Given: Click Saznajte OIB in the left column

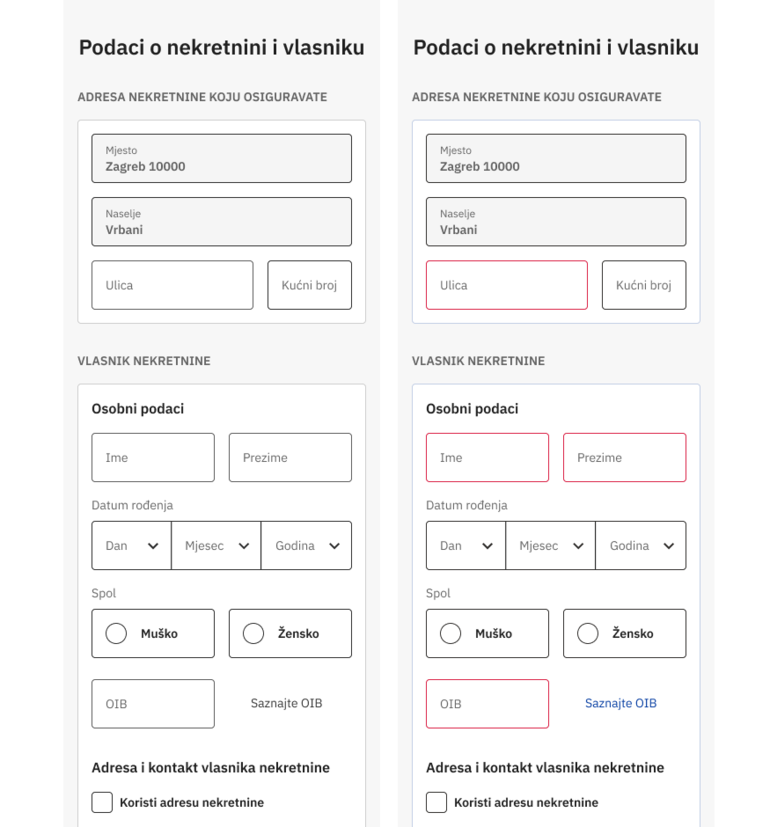Looking at the screenshot, I should [285, 703].
